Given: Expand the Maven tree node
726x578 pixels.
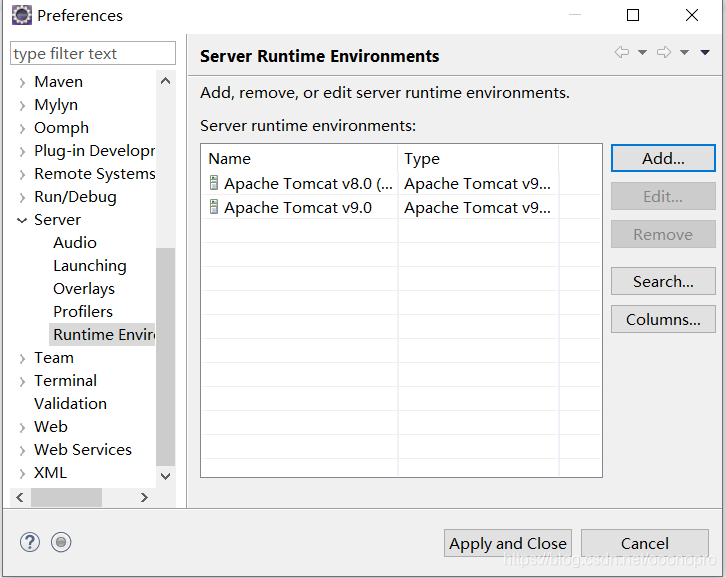Looking at the screenshot, I should (x=22, y=83).
